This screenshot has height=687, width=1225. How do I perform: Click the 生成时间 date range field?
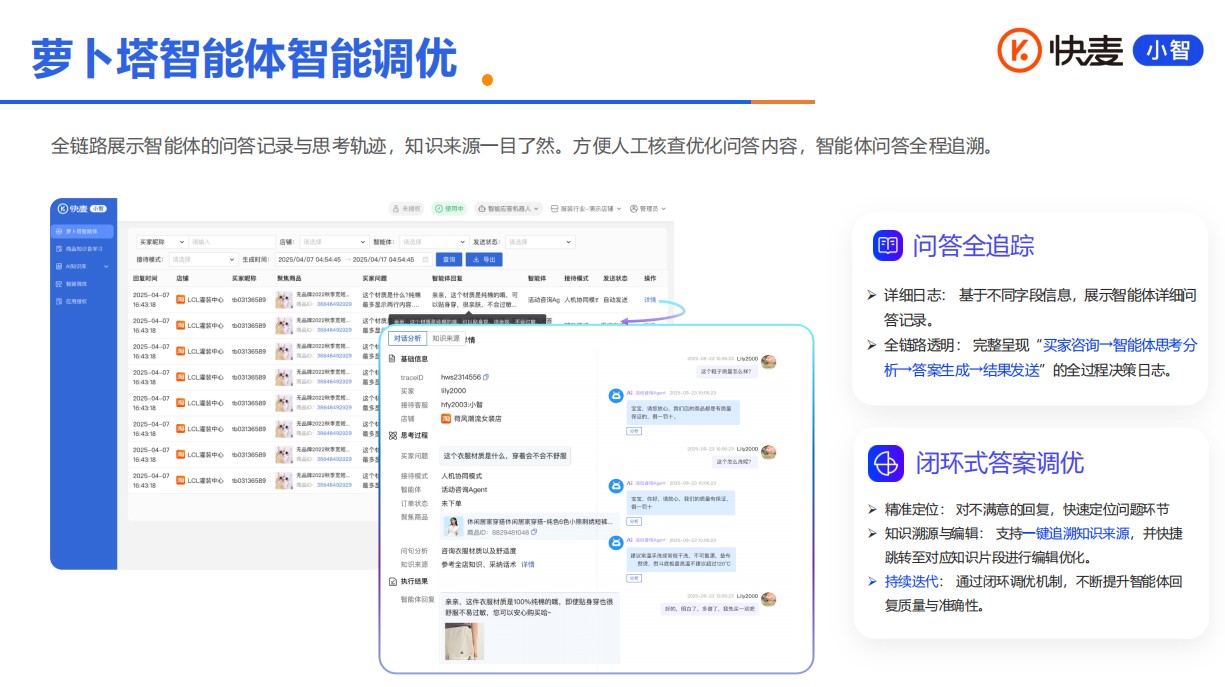point(353,260)
